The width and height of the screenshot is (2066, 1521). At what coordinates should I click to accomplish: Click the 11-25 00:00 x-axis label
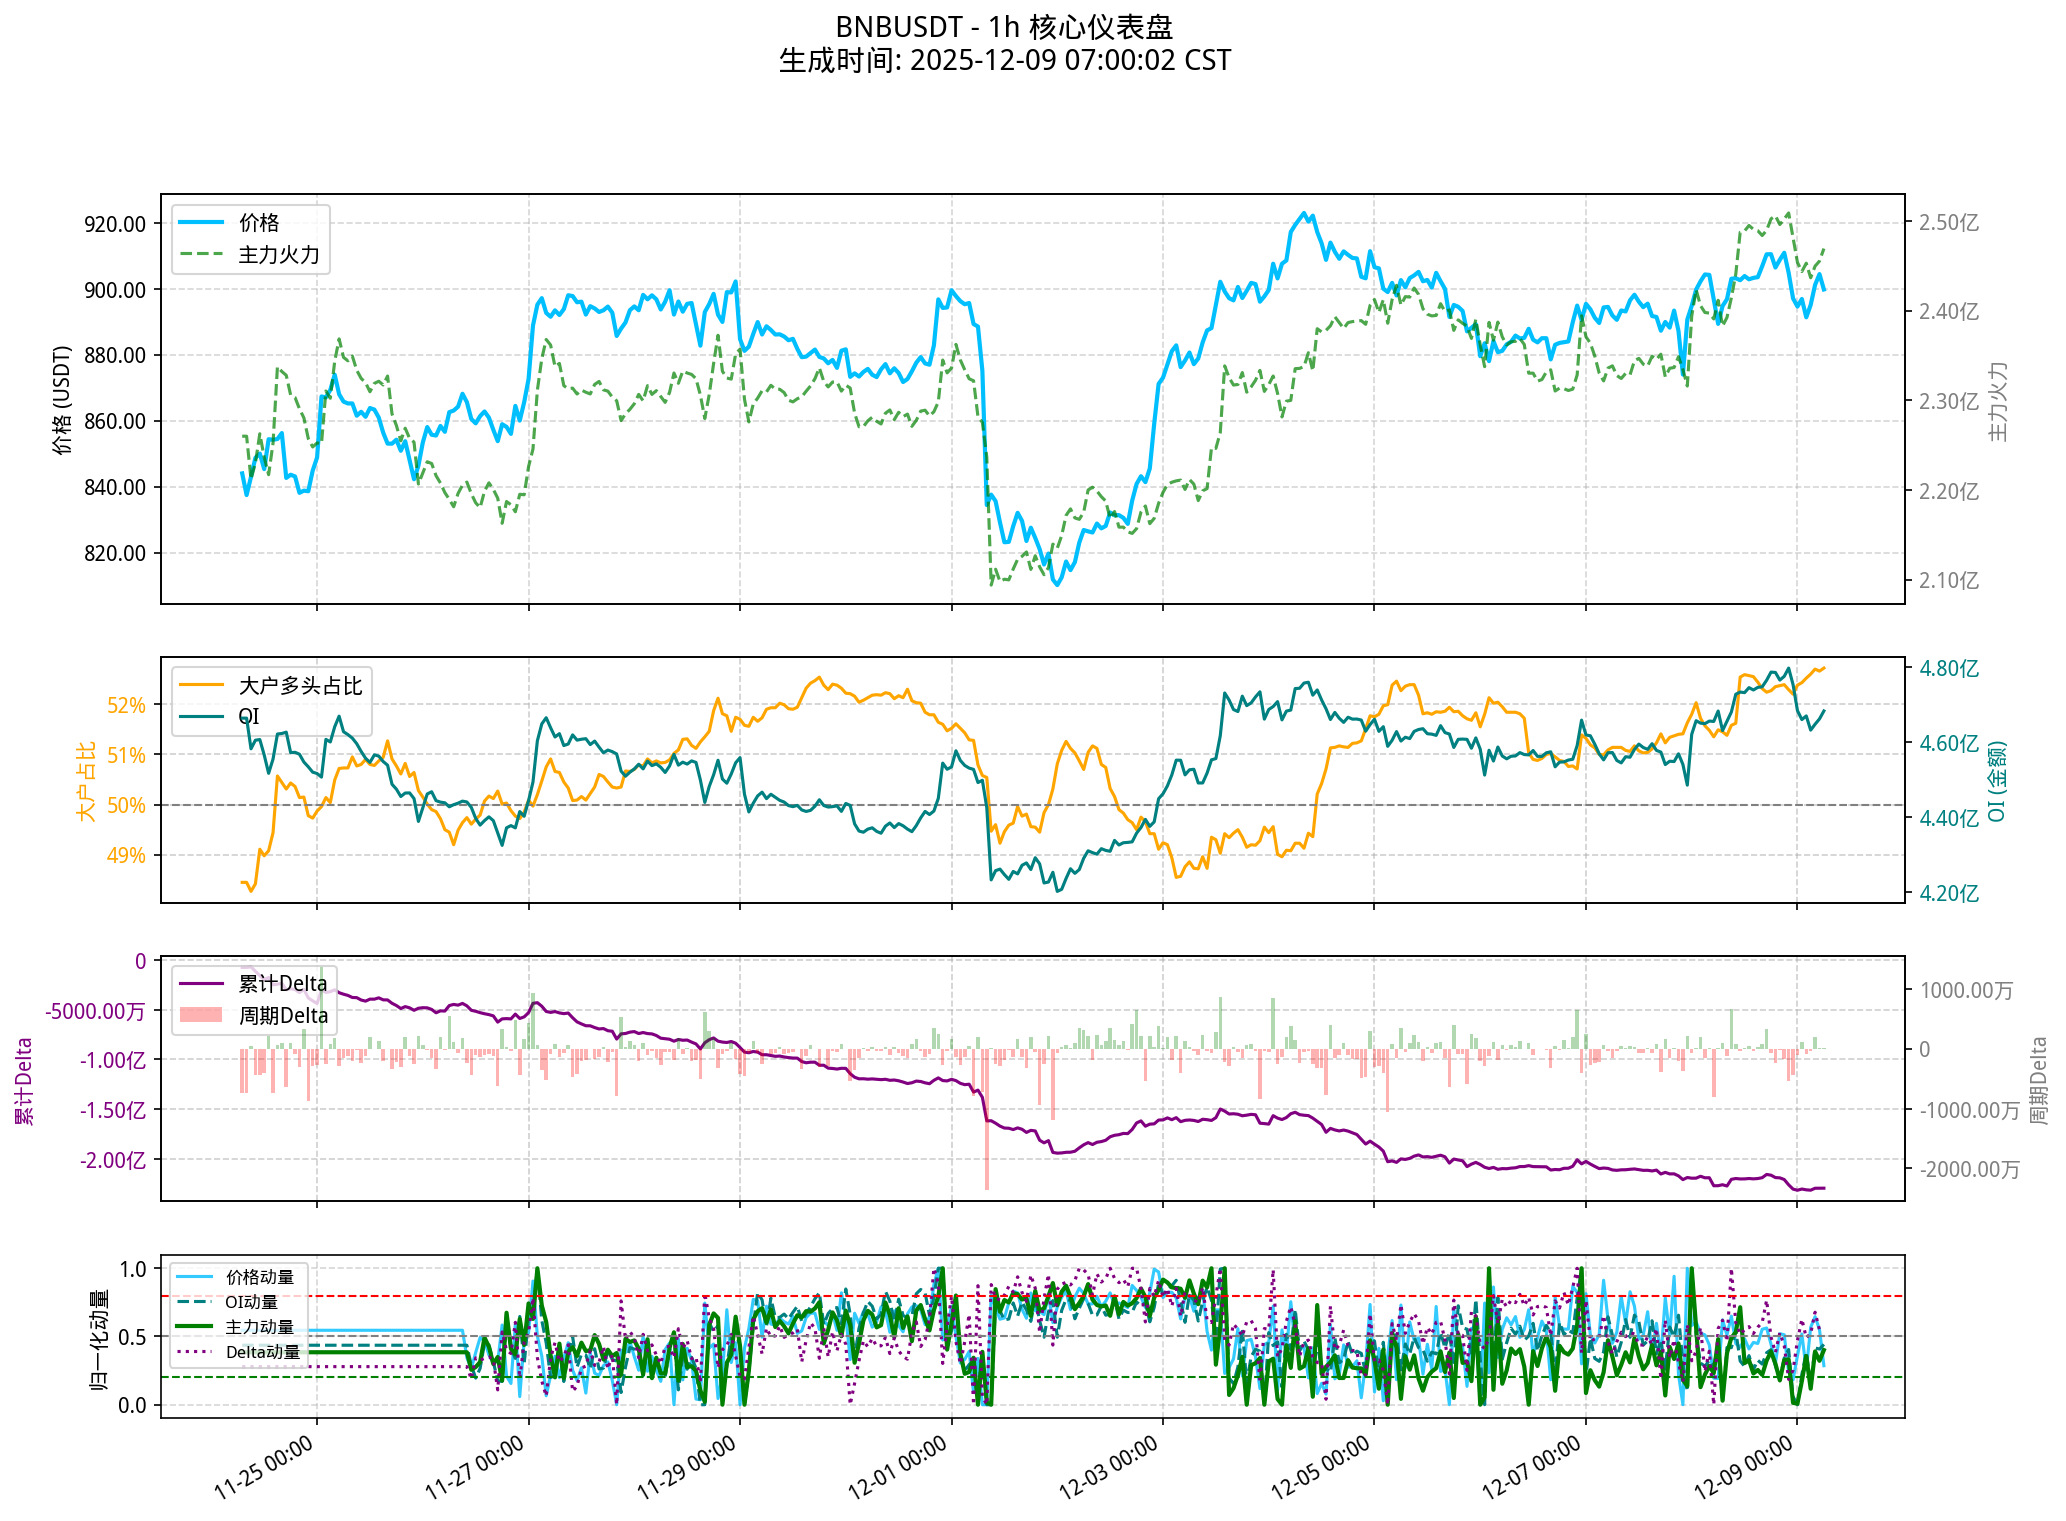pyautogui.click(x=264, y=1467)
